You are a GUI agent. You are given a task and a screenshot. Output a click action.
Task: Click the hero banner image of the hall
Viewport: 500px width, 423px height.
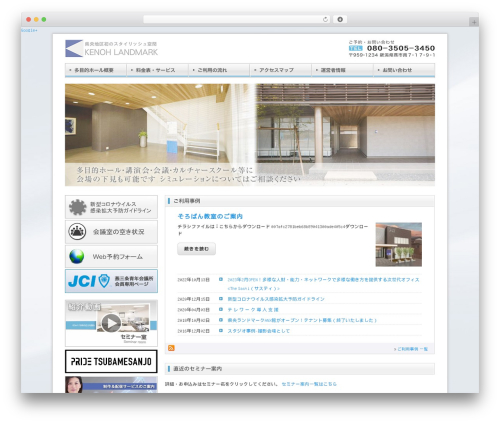tap(250, 135)
